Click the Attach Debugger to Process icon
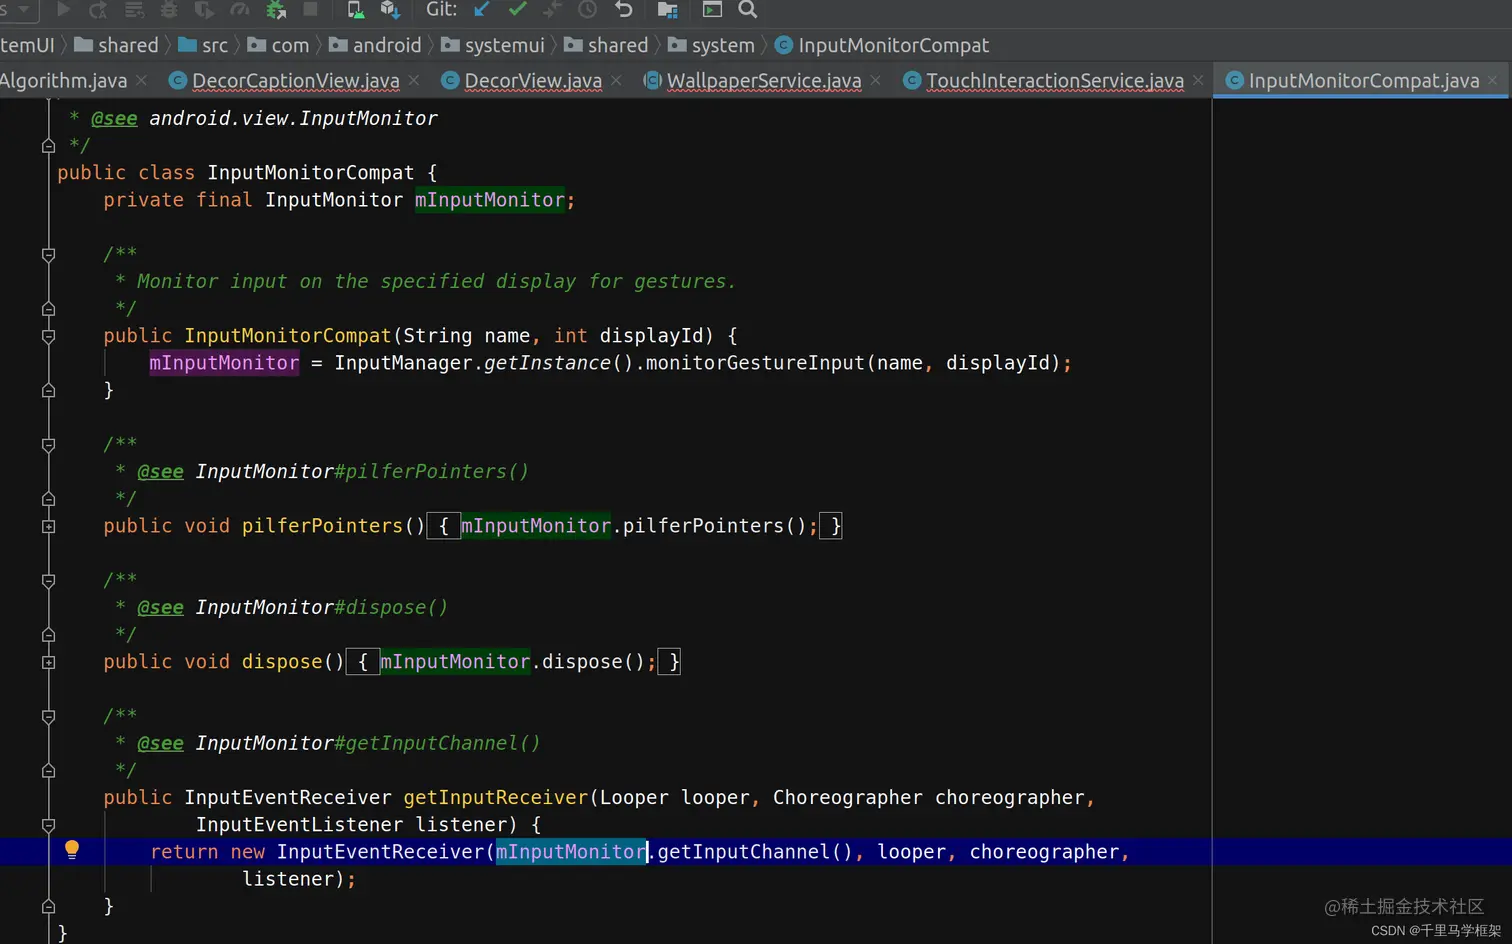Viewport: 1512px width, 944px height. tap(276, 10)
